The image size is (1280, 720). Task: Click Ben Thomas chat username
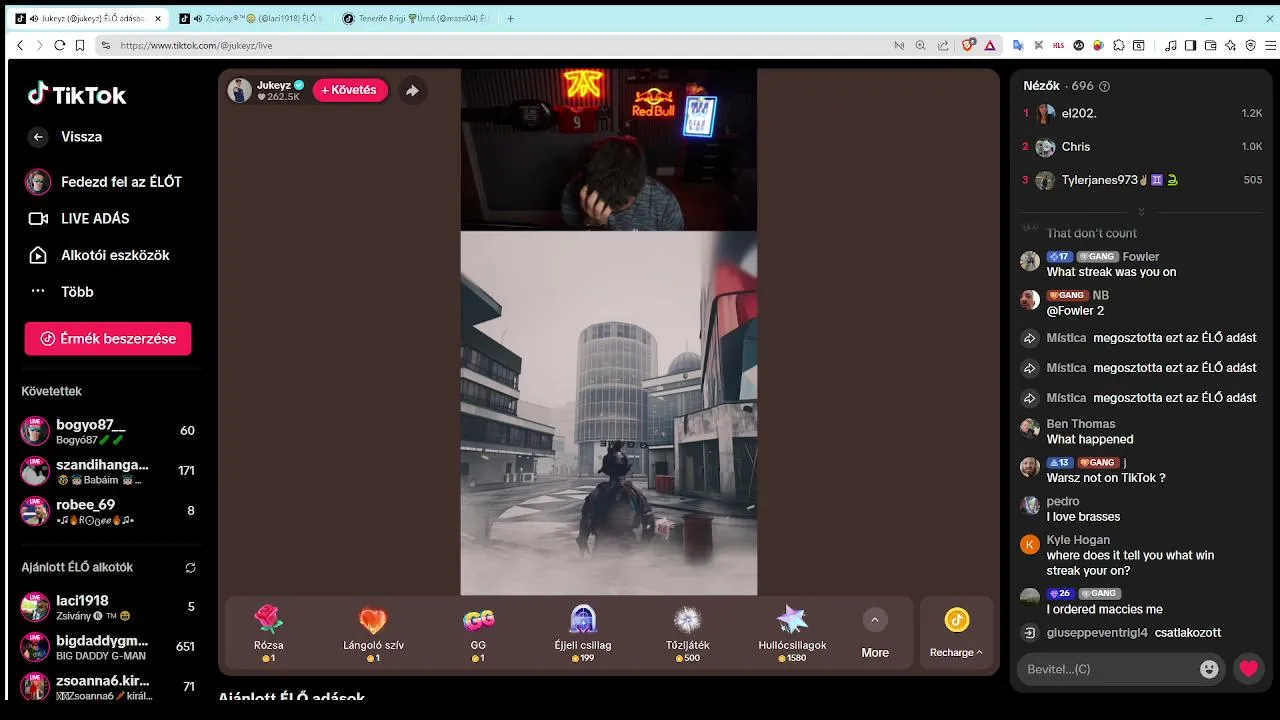point(1080,424)
